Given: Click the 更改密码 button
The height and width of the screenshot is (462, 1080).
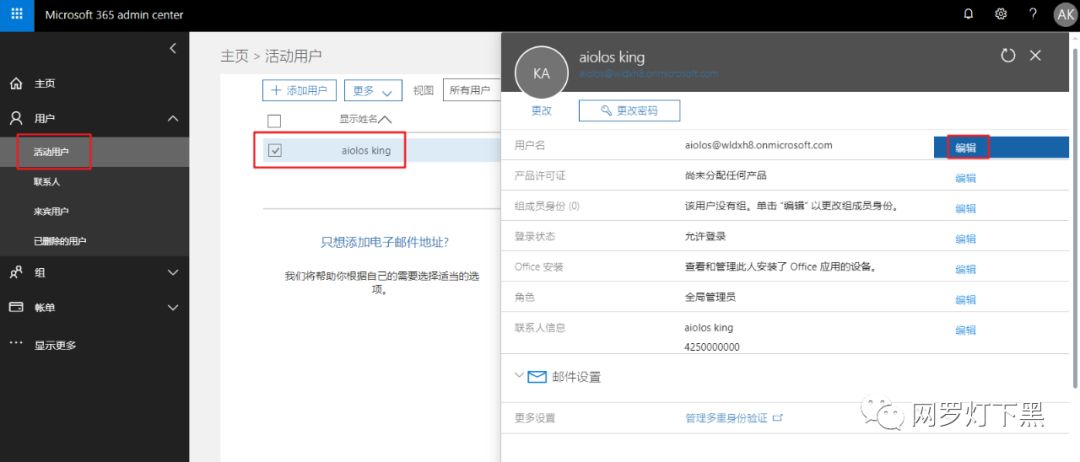Looking at the screenshot, I should (630, 110).
